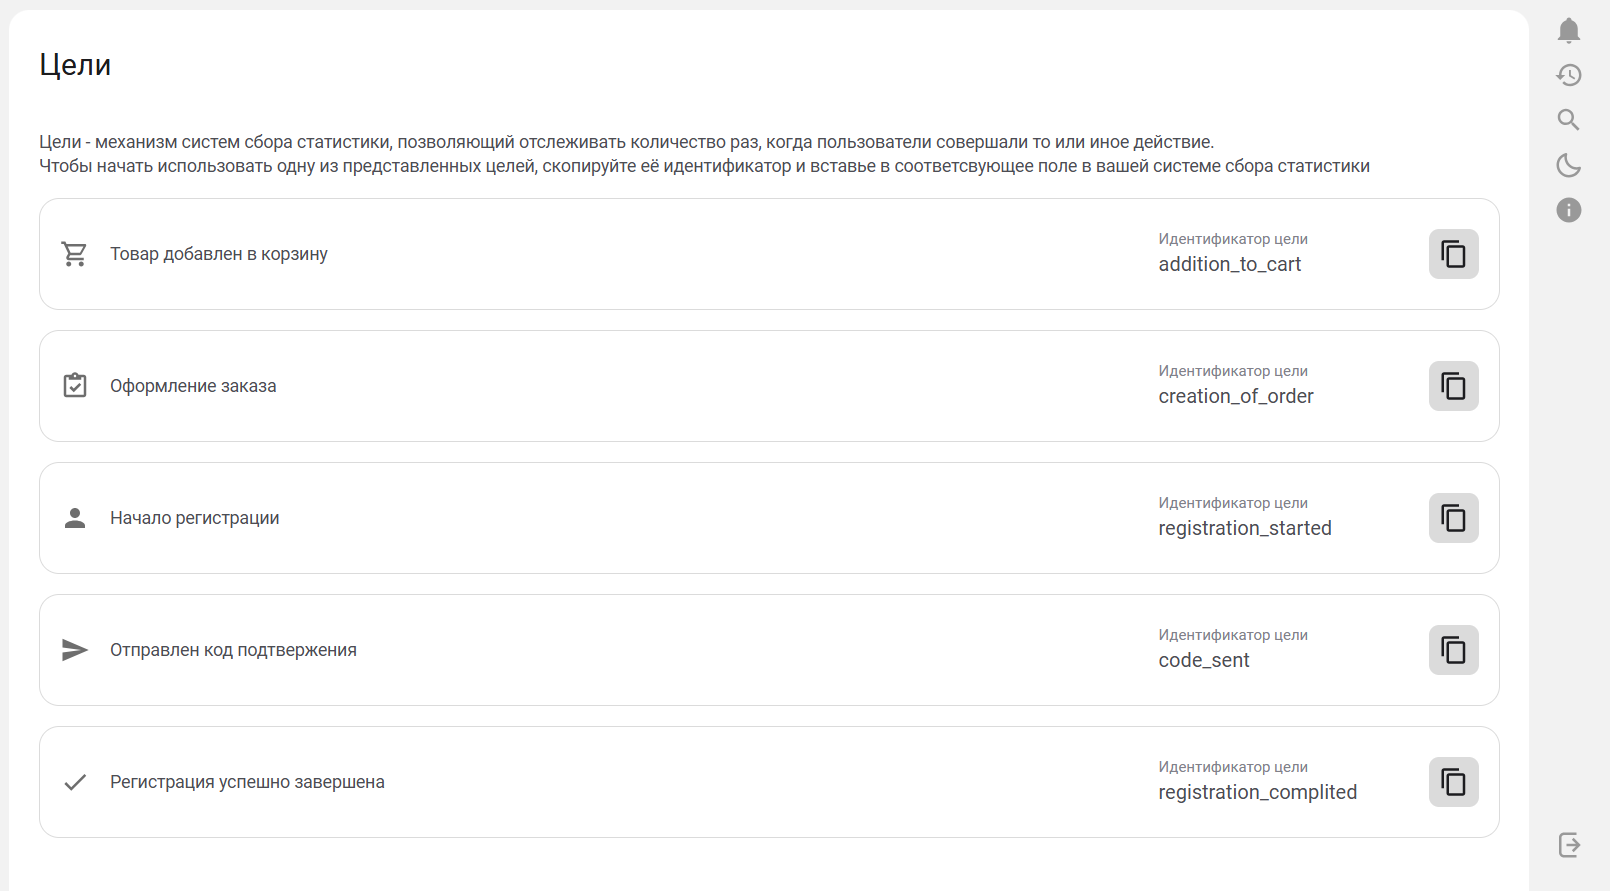Copy the addition_to_cart goal identifier
1610x891 pixels.
coord(1453,254)
